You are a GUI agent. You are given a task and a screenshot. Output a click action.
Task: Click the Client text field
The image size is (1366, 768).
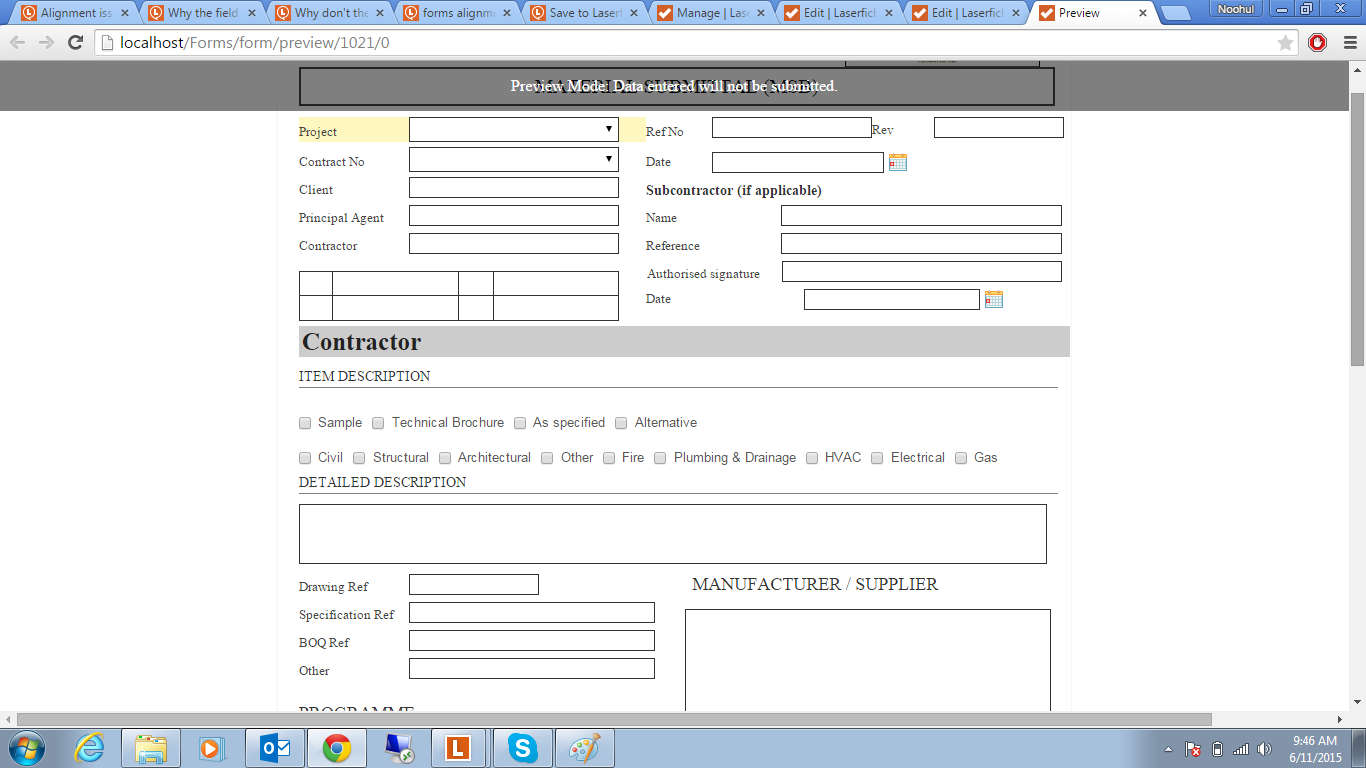(513, 188)
